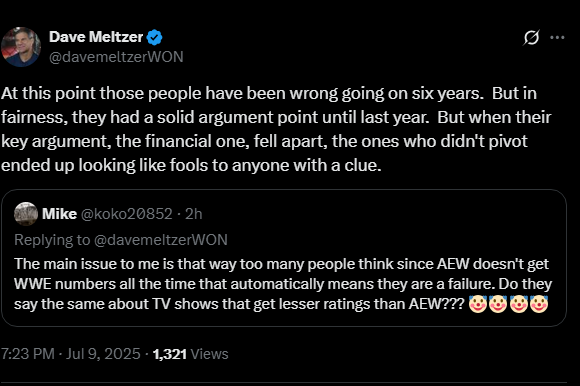Open the three-dot More options menu
Viewport: 580px width, 386px height.
click(557, 37)
